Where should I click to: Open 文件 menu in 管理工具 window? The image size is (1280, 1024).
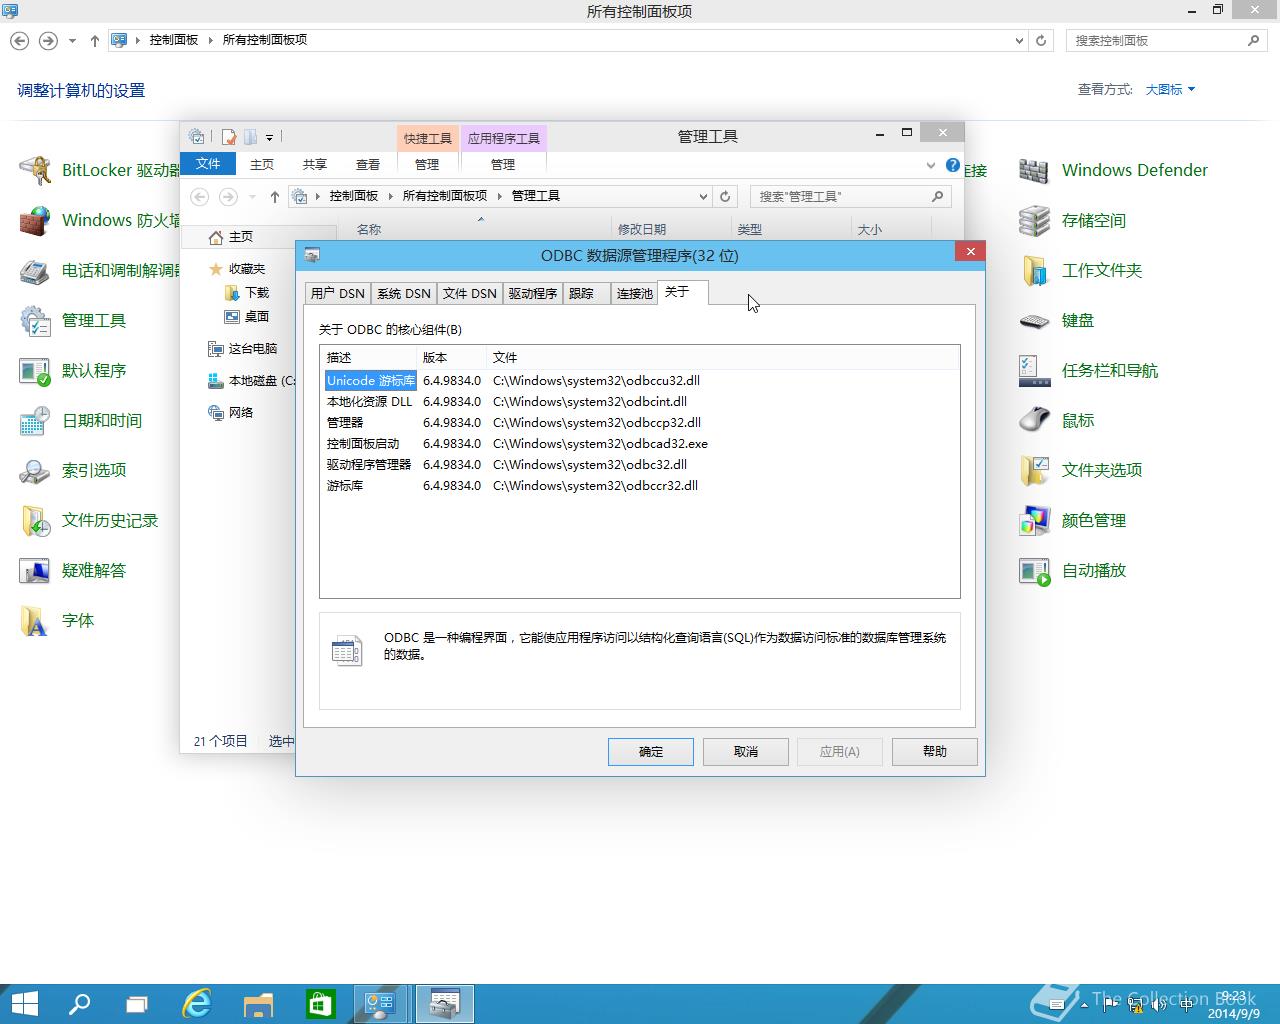click(208, 164)
